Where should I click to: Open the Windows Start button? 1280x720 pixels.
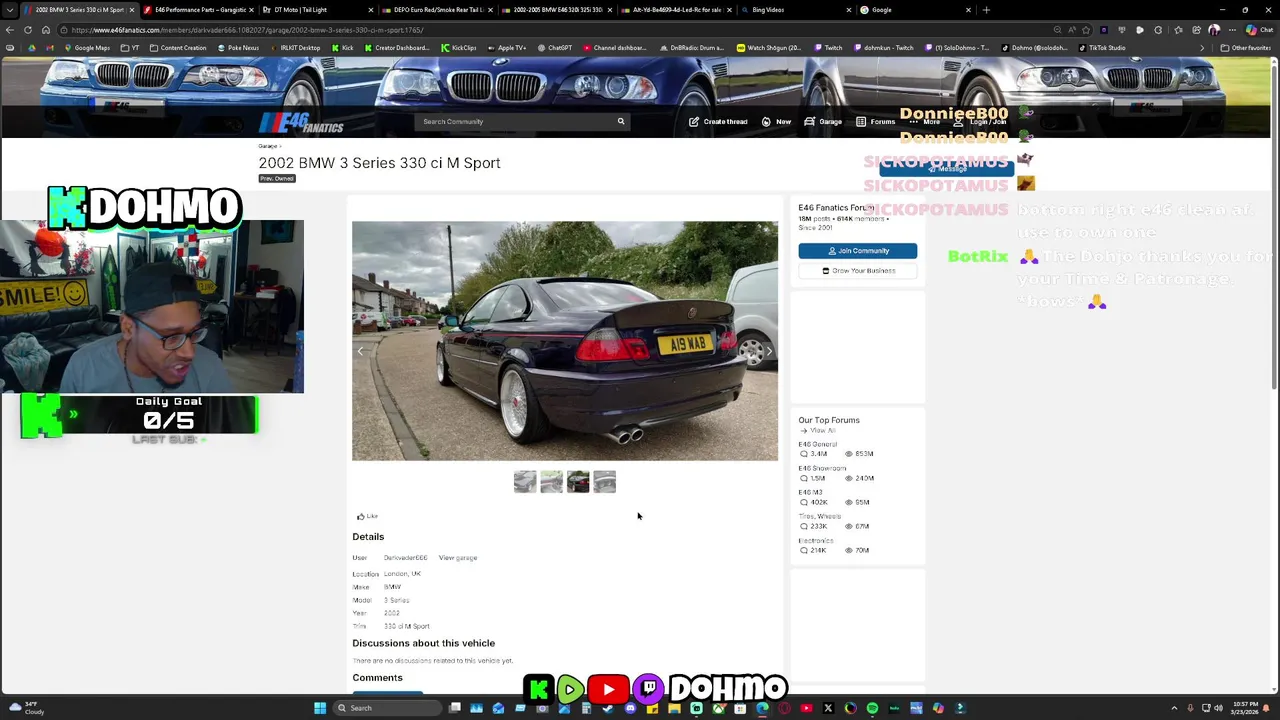(320, 708)
